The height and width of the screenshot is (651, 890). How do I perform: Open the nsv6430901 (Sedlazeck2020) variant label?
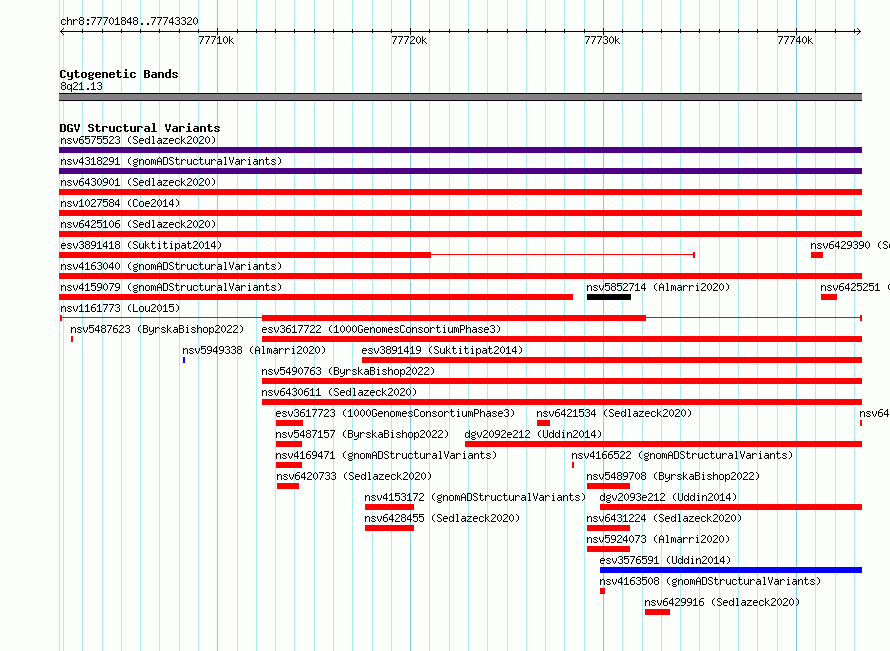click(x=138, y=182)
